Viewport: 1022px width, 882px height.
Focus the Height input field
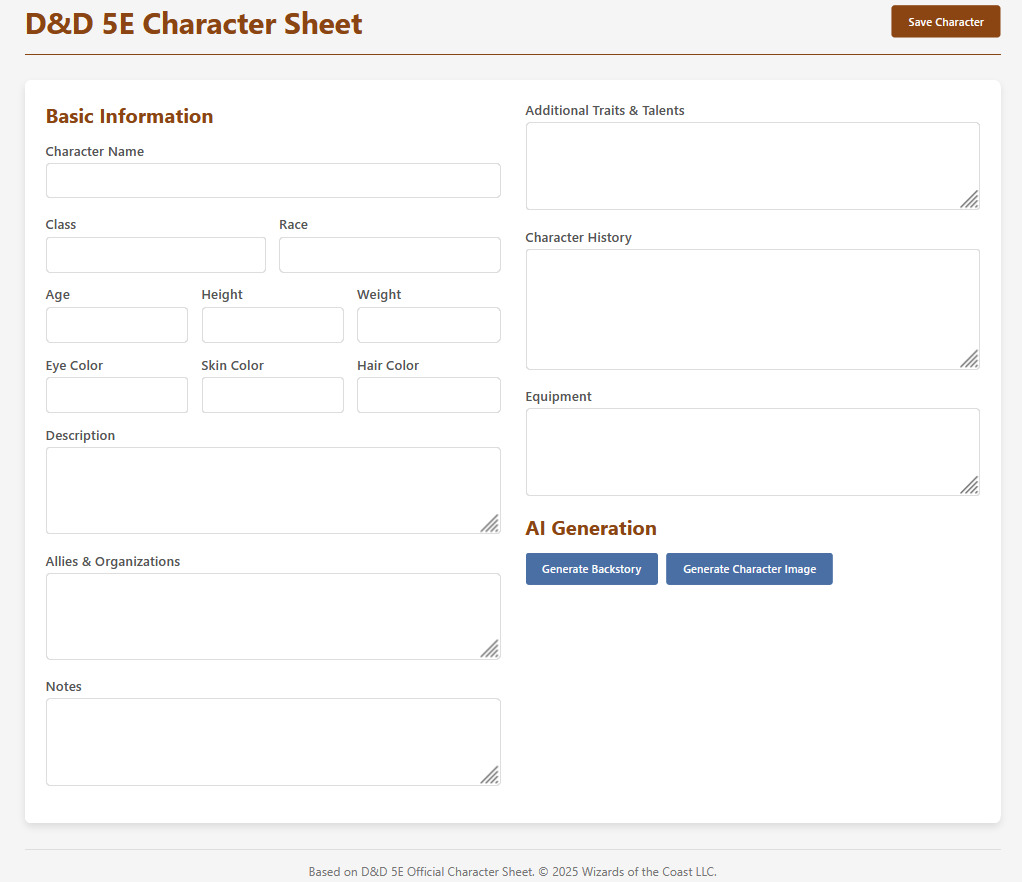[x=272, y=325]
